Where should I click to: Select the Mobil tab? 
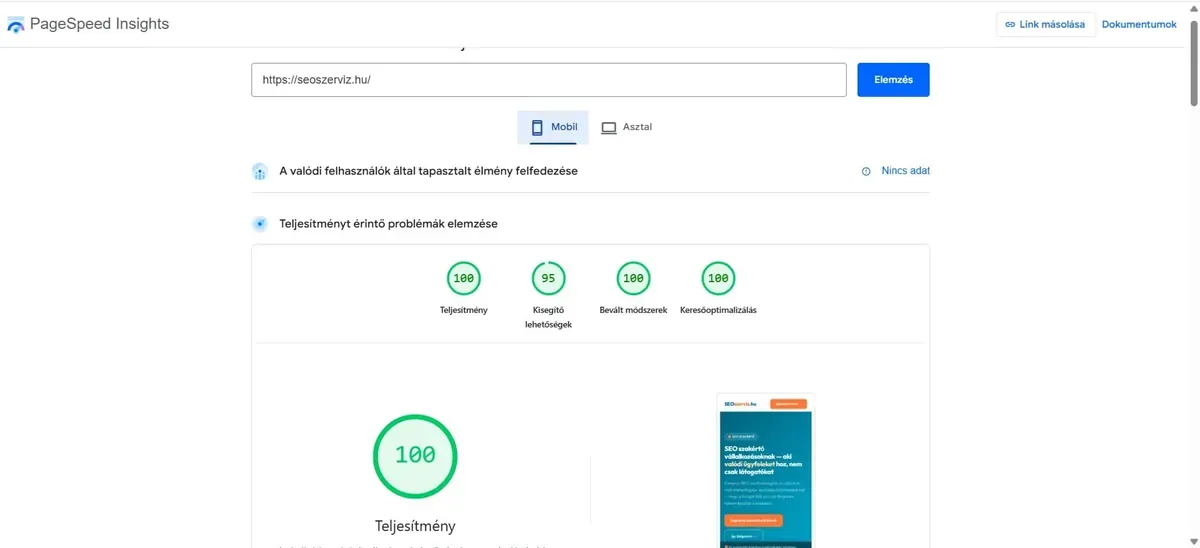point(553,128)
